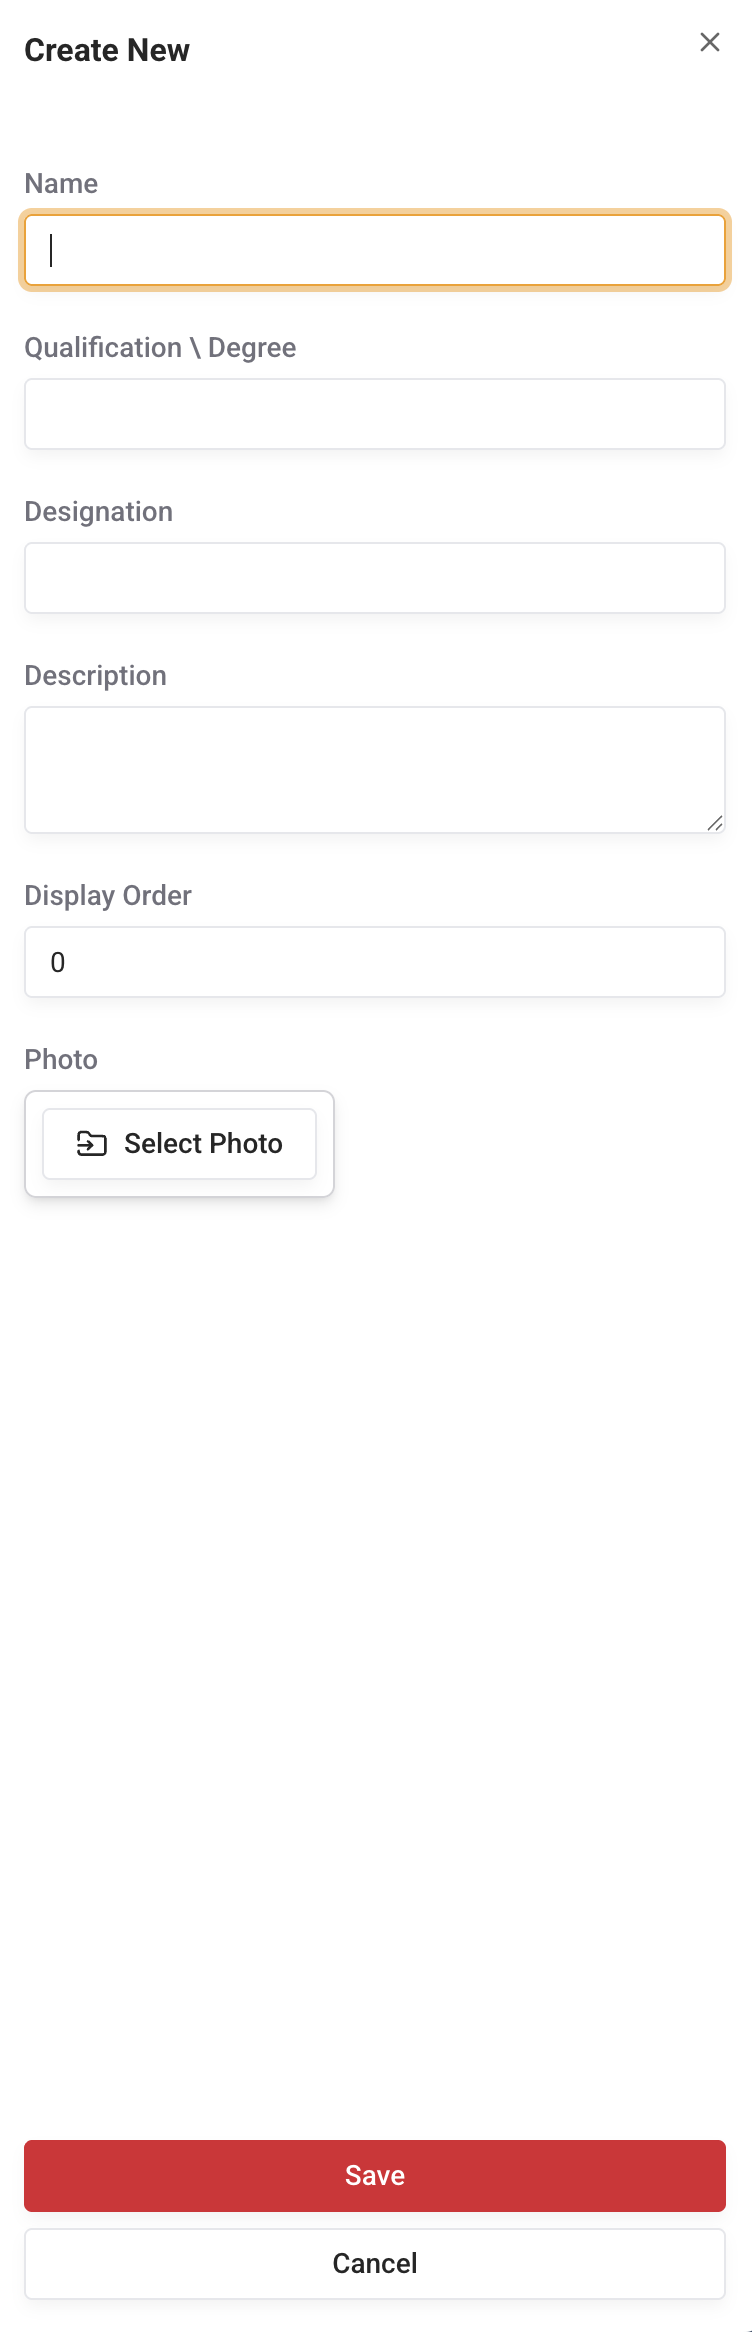The height and width of the screenshot is (2332, 752).
Task: Focus the Description text area
Action: tap(375, 769)
